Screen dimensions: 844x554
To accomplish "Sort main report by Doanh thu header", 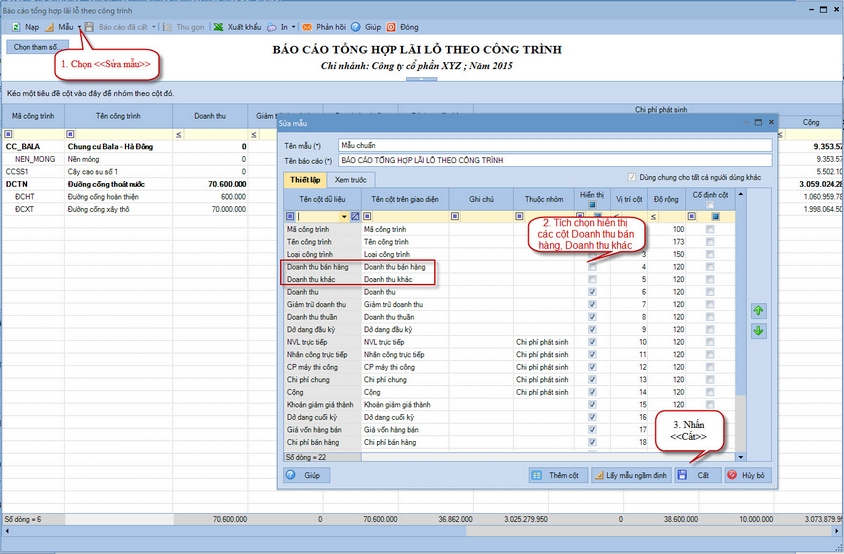I will [x=210, y=116].
